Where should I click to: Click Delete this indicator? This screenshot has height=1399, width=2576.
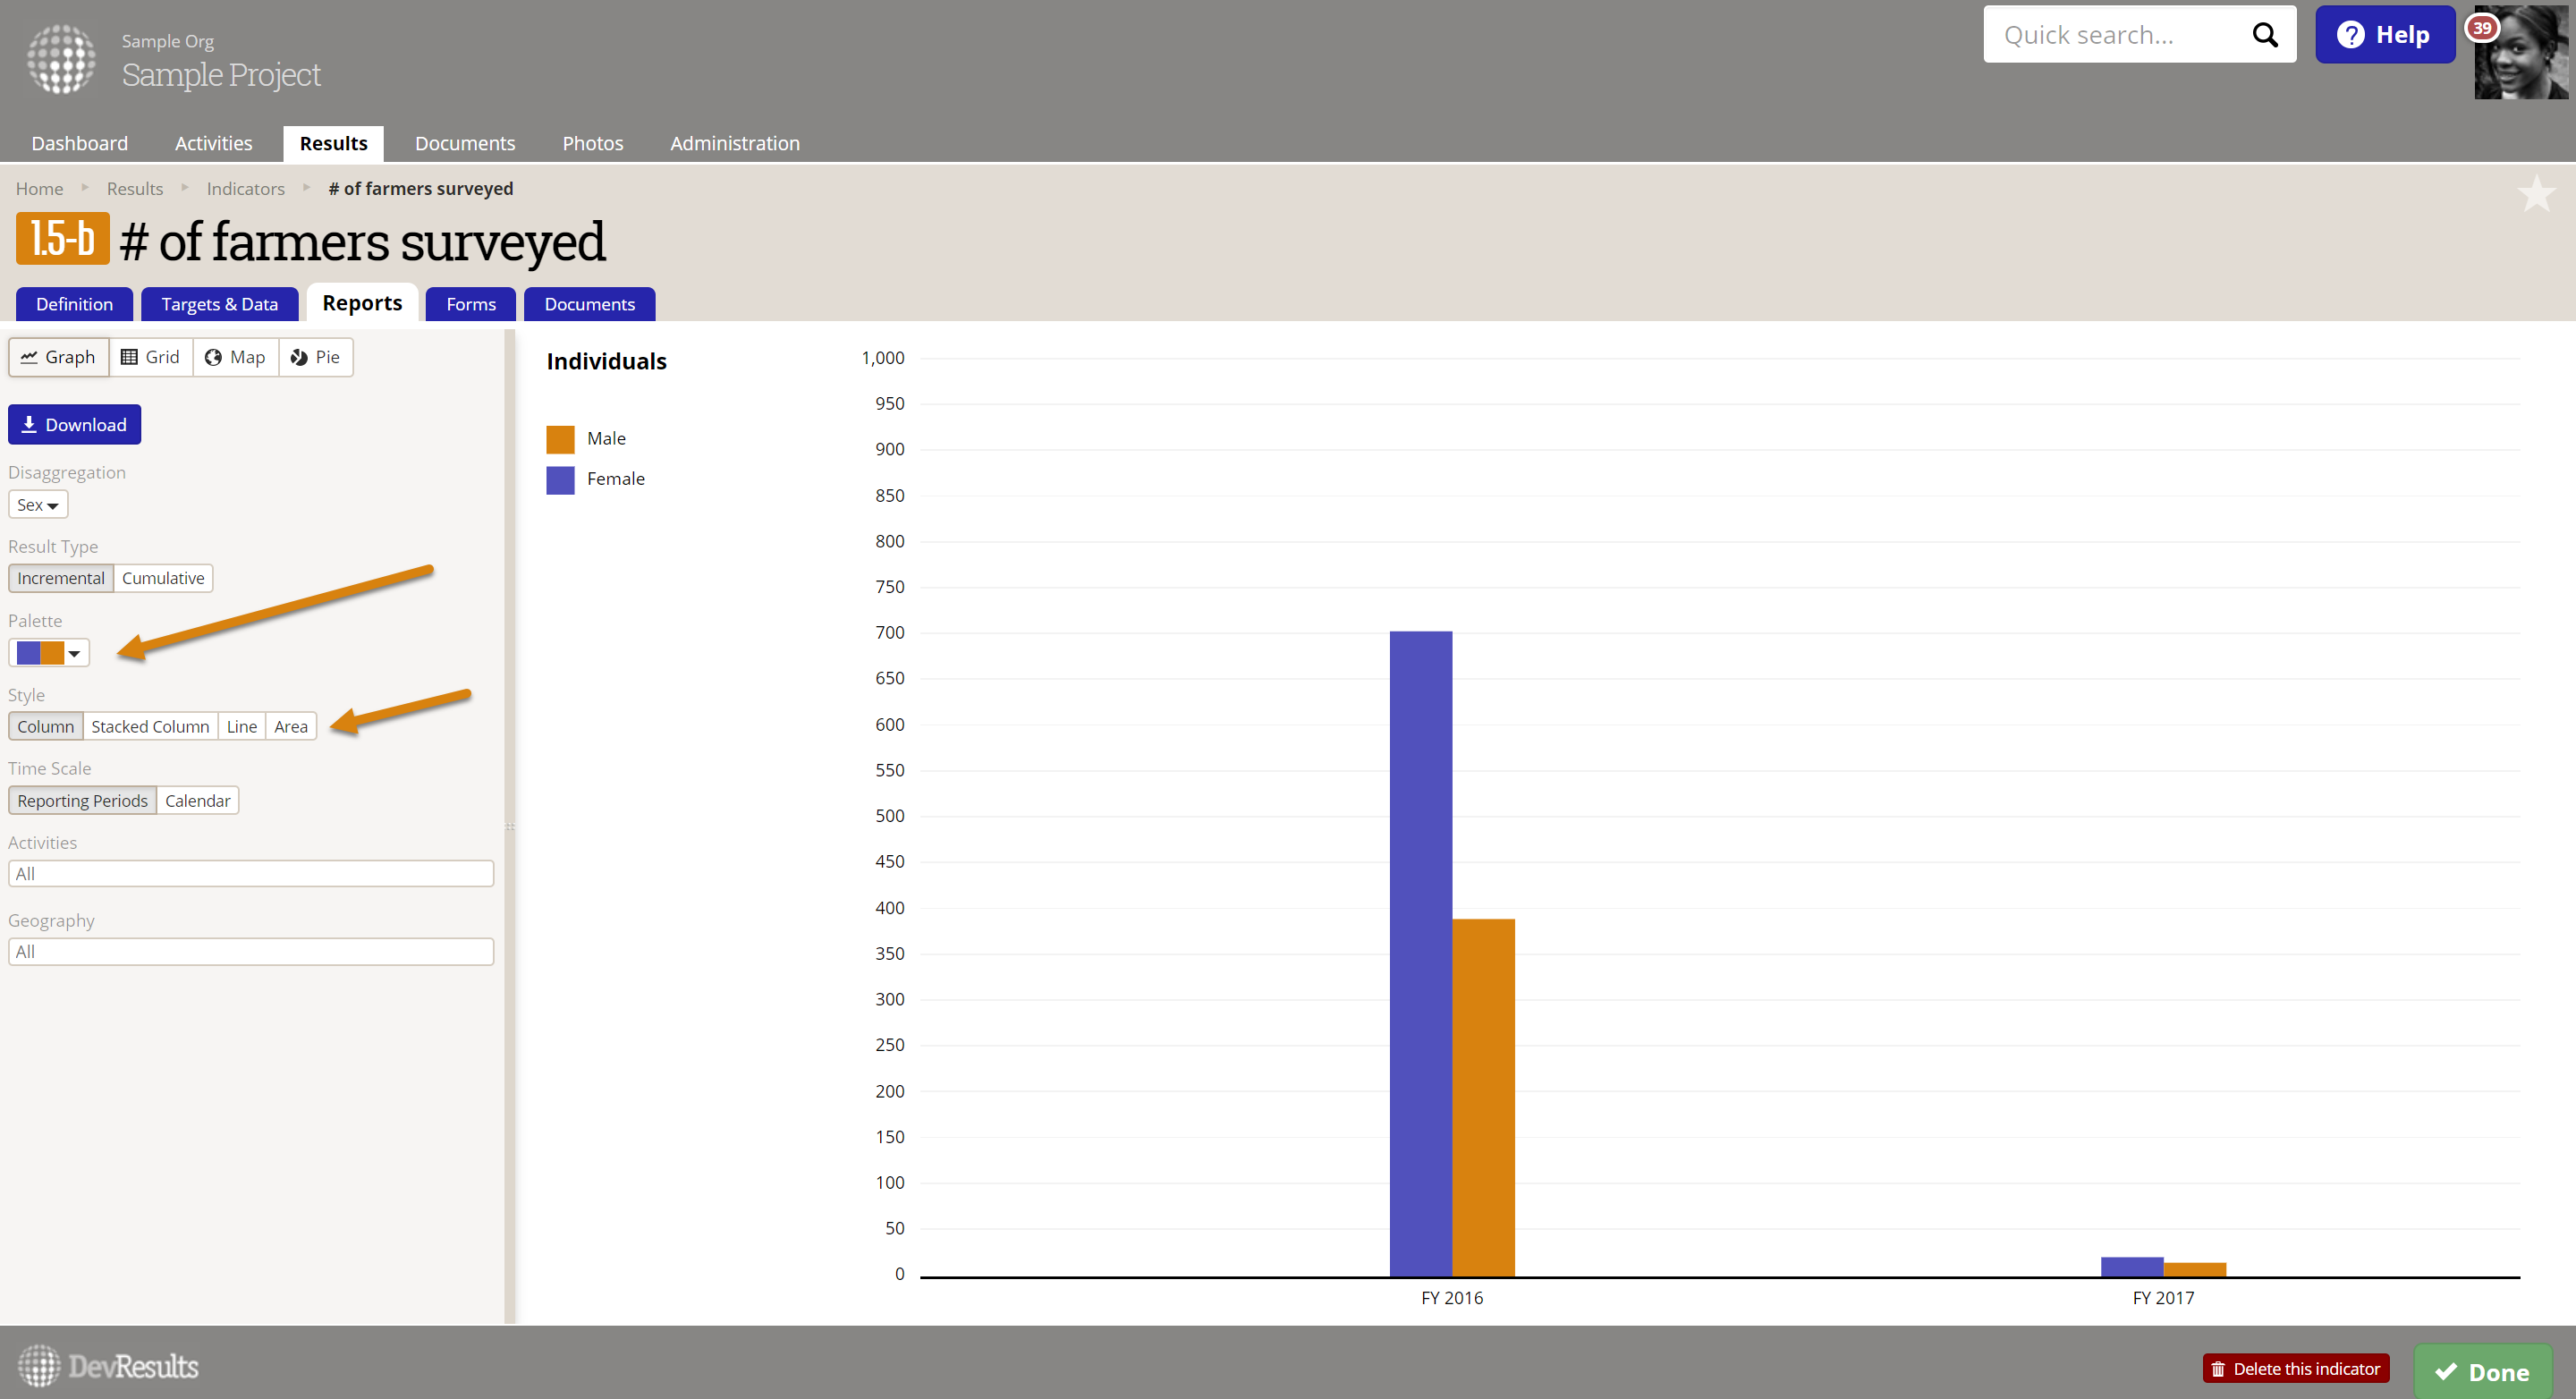[2295, 1369]
